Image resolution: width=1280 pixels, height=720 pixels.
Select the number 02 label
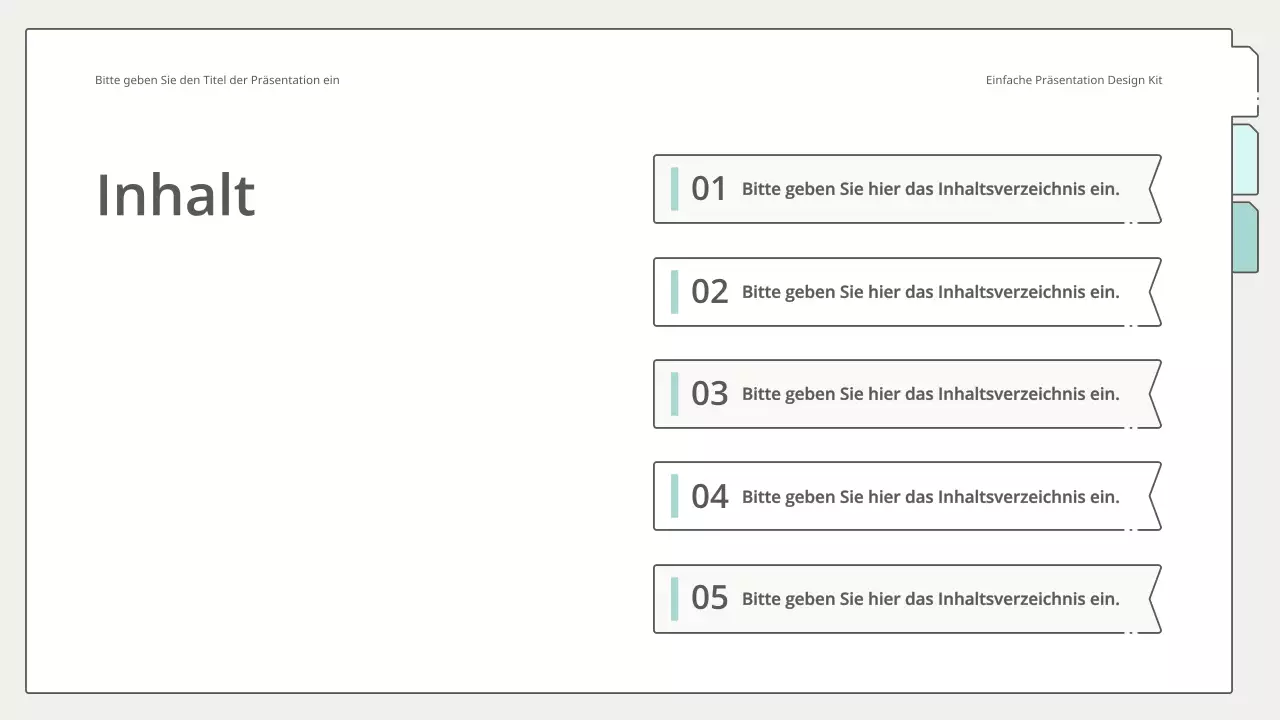click(709, 292)
